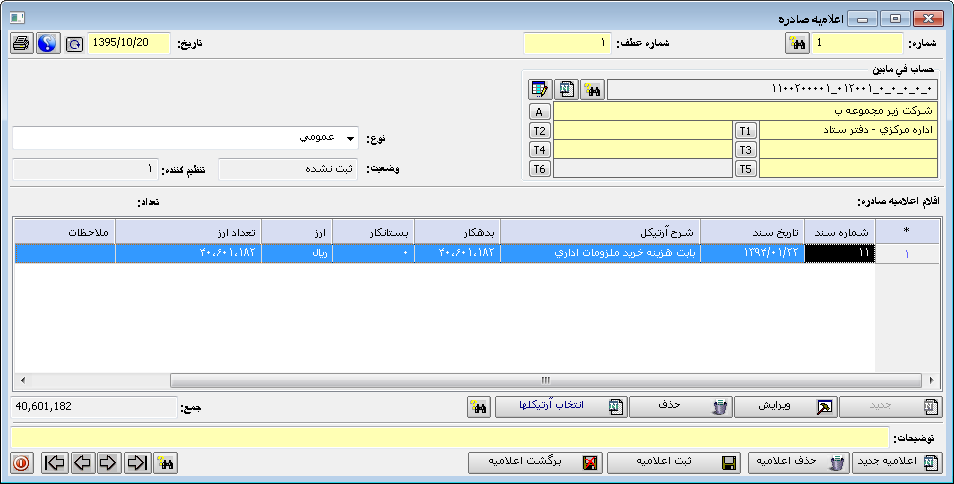Go to the last record arrow

point(137,463)
